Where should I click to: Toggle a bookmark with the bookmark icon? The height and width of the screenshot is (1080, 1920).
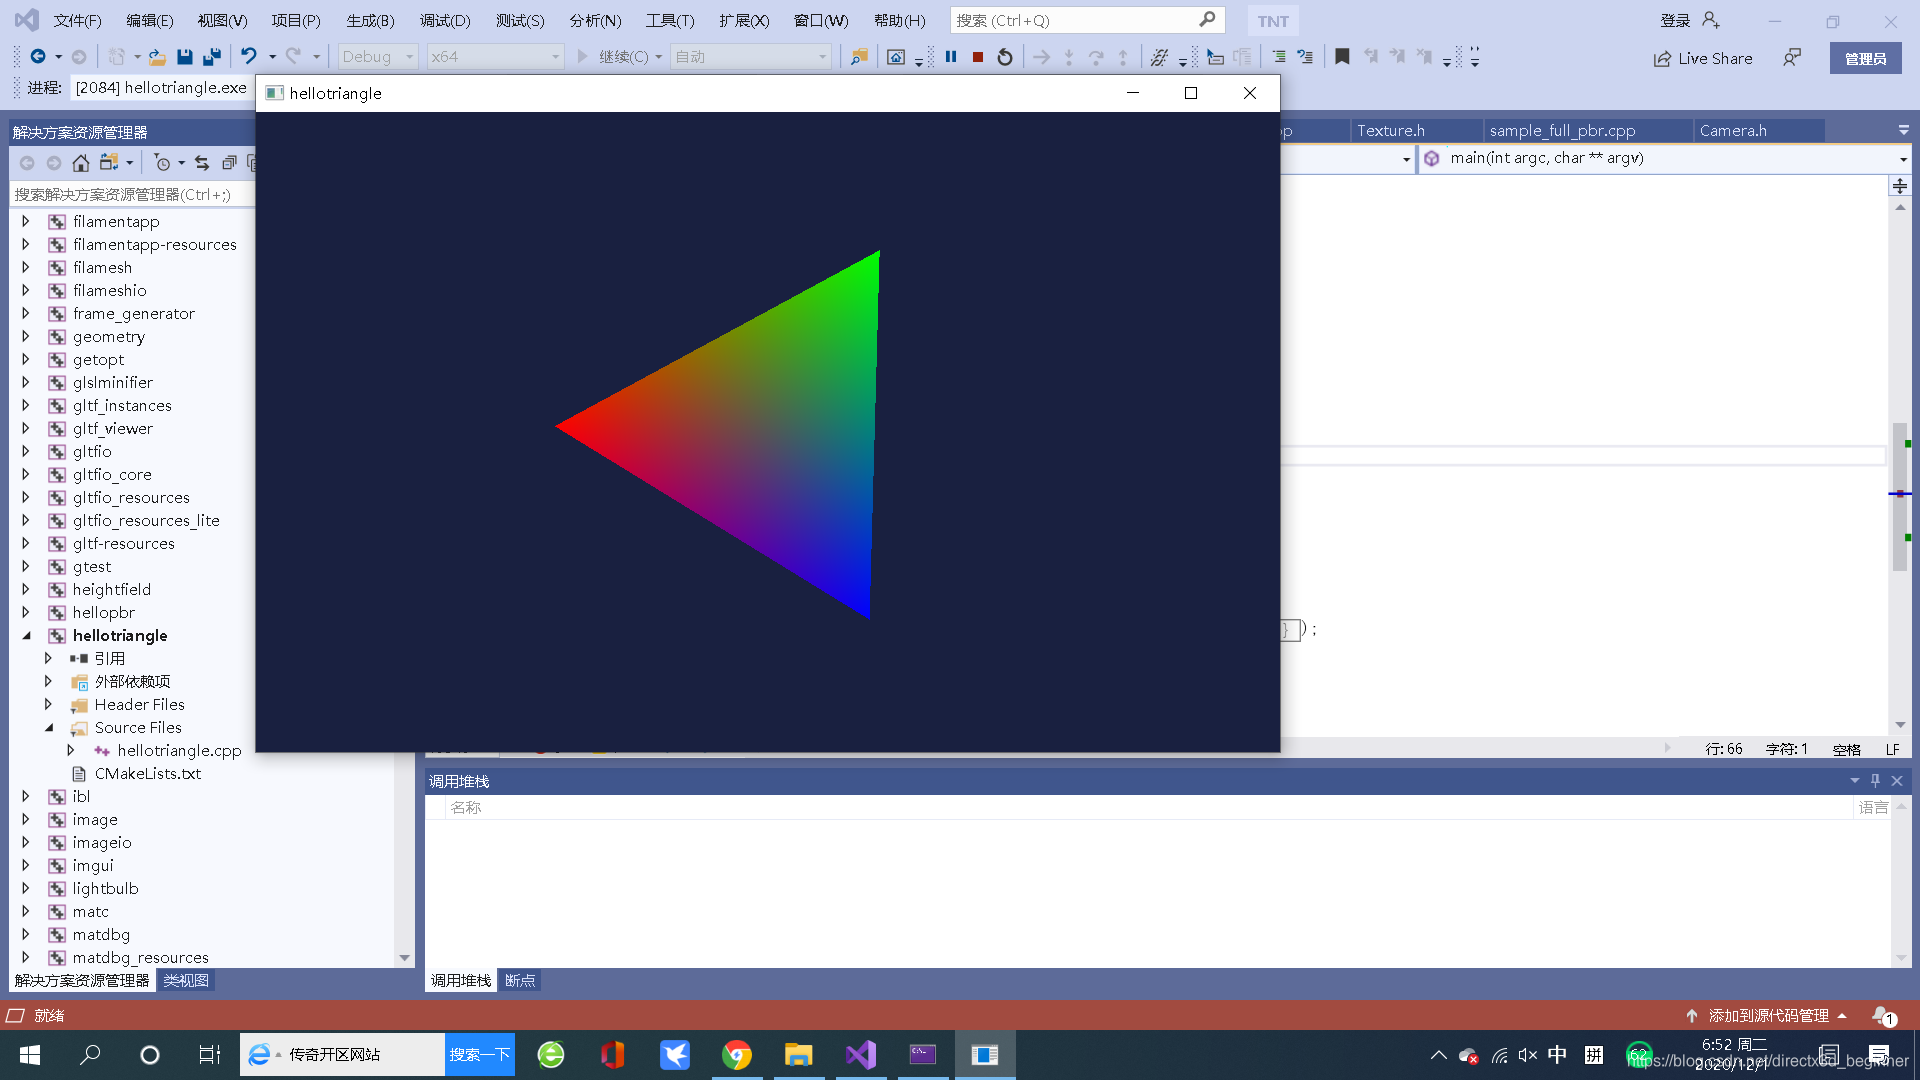1342,57
